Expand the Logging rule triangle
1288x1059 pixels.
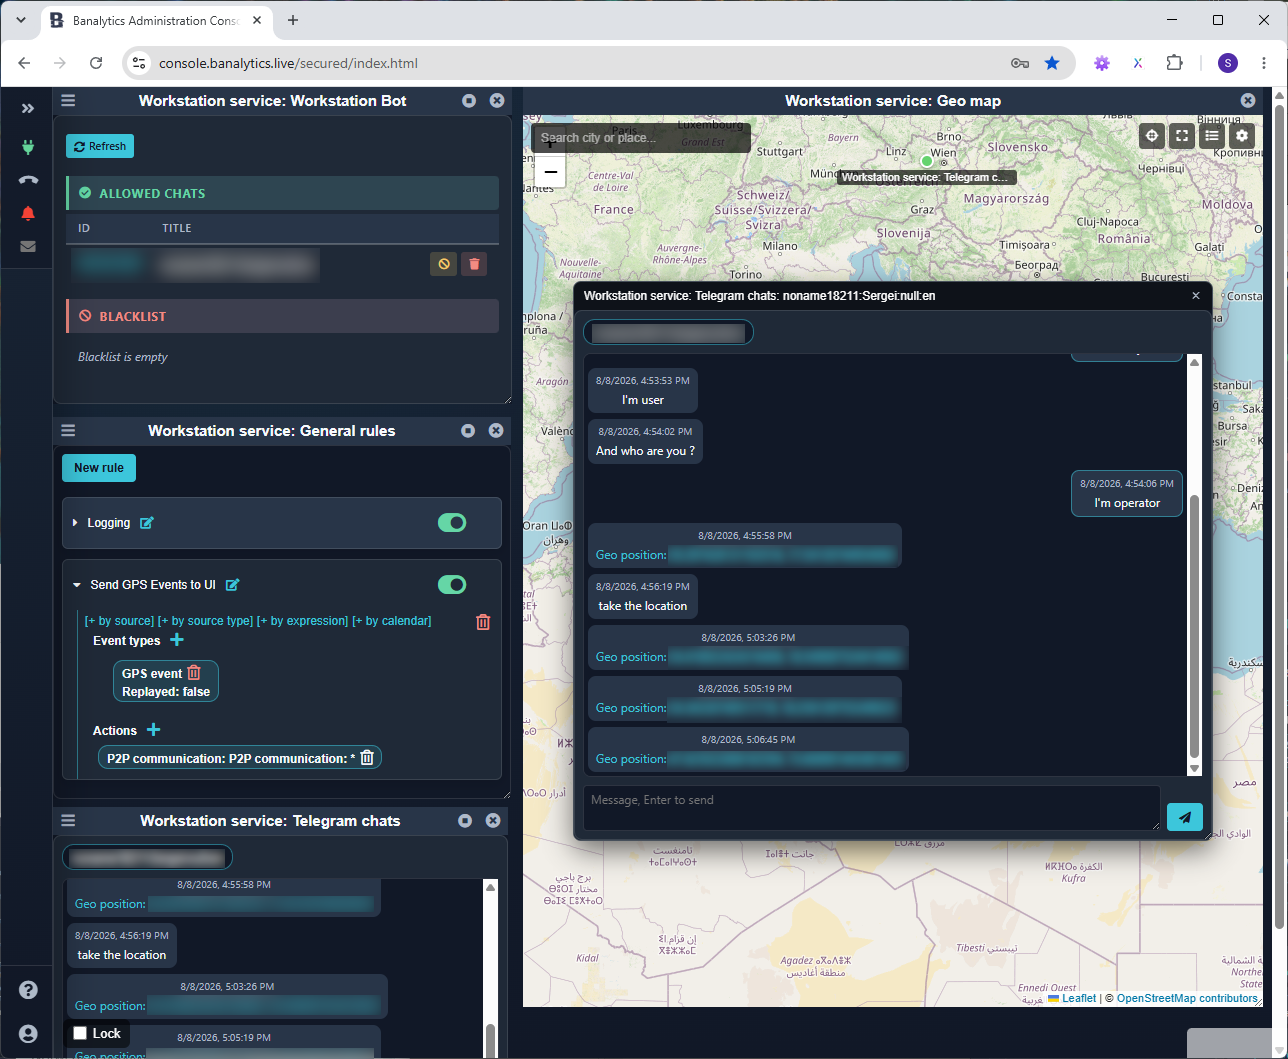point(75,523)
